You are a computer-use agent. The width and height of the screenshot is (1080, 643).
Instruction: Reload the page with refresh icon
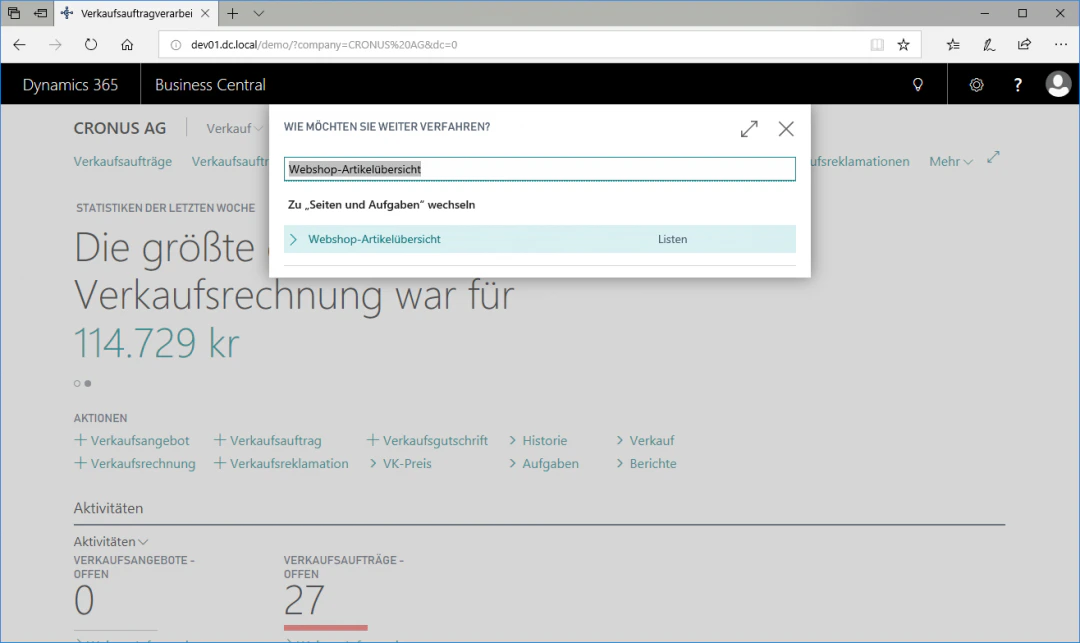point(91,45)
